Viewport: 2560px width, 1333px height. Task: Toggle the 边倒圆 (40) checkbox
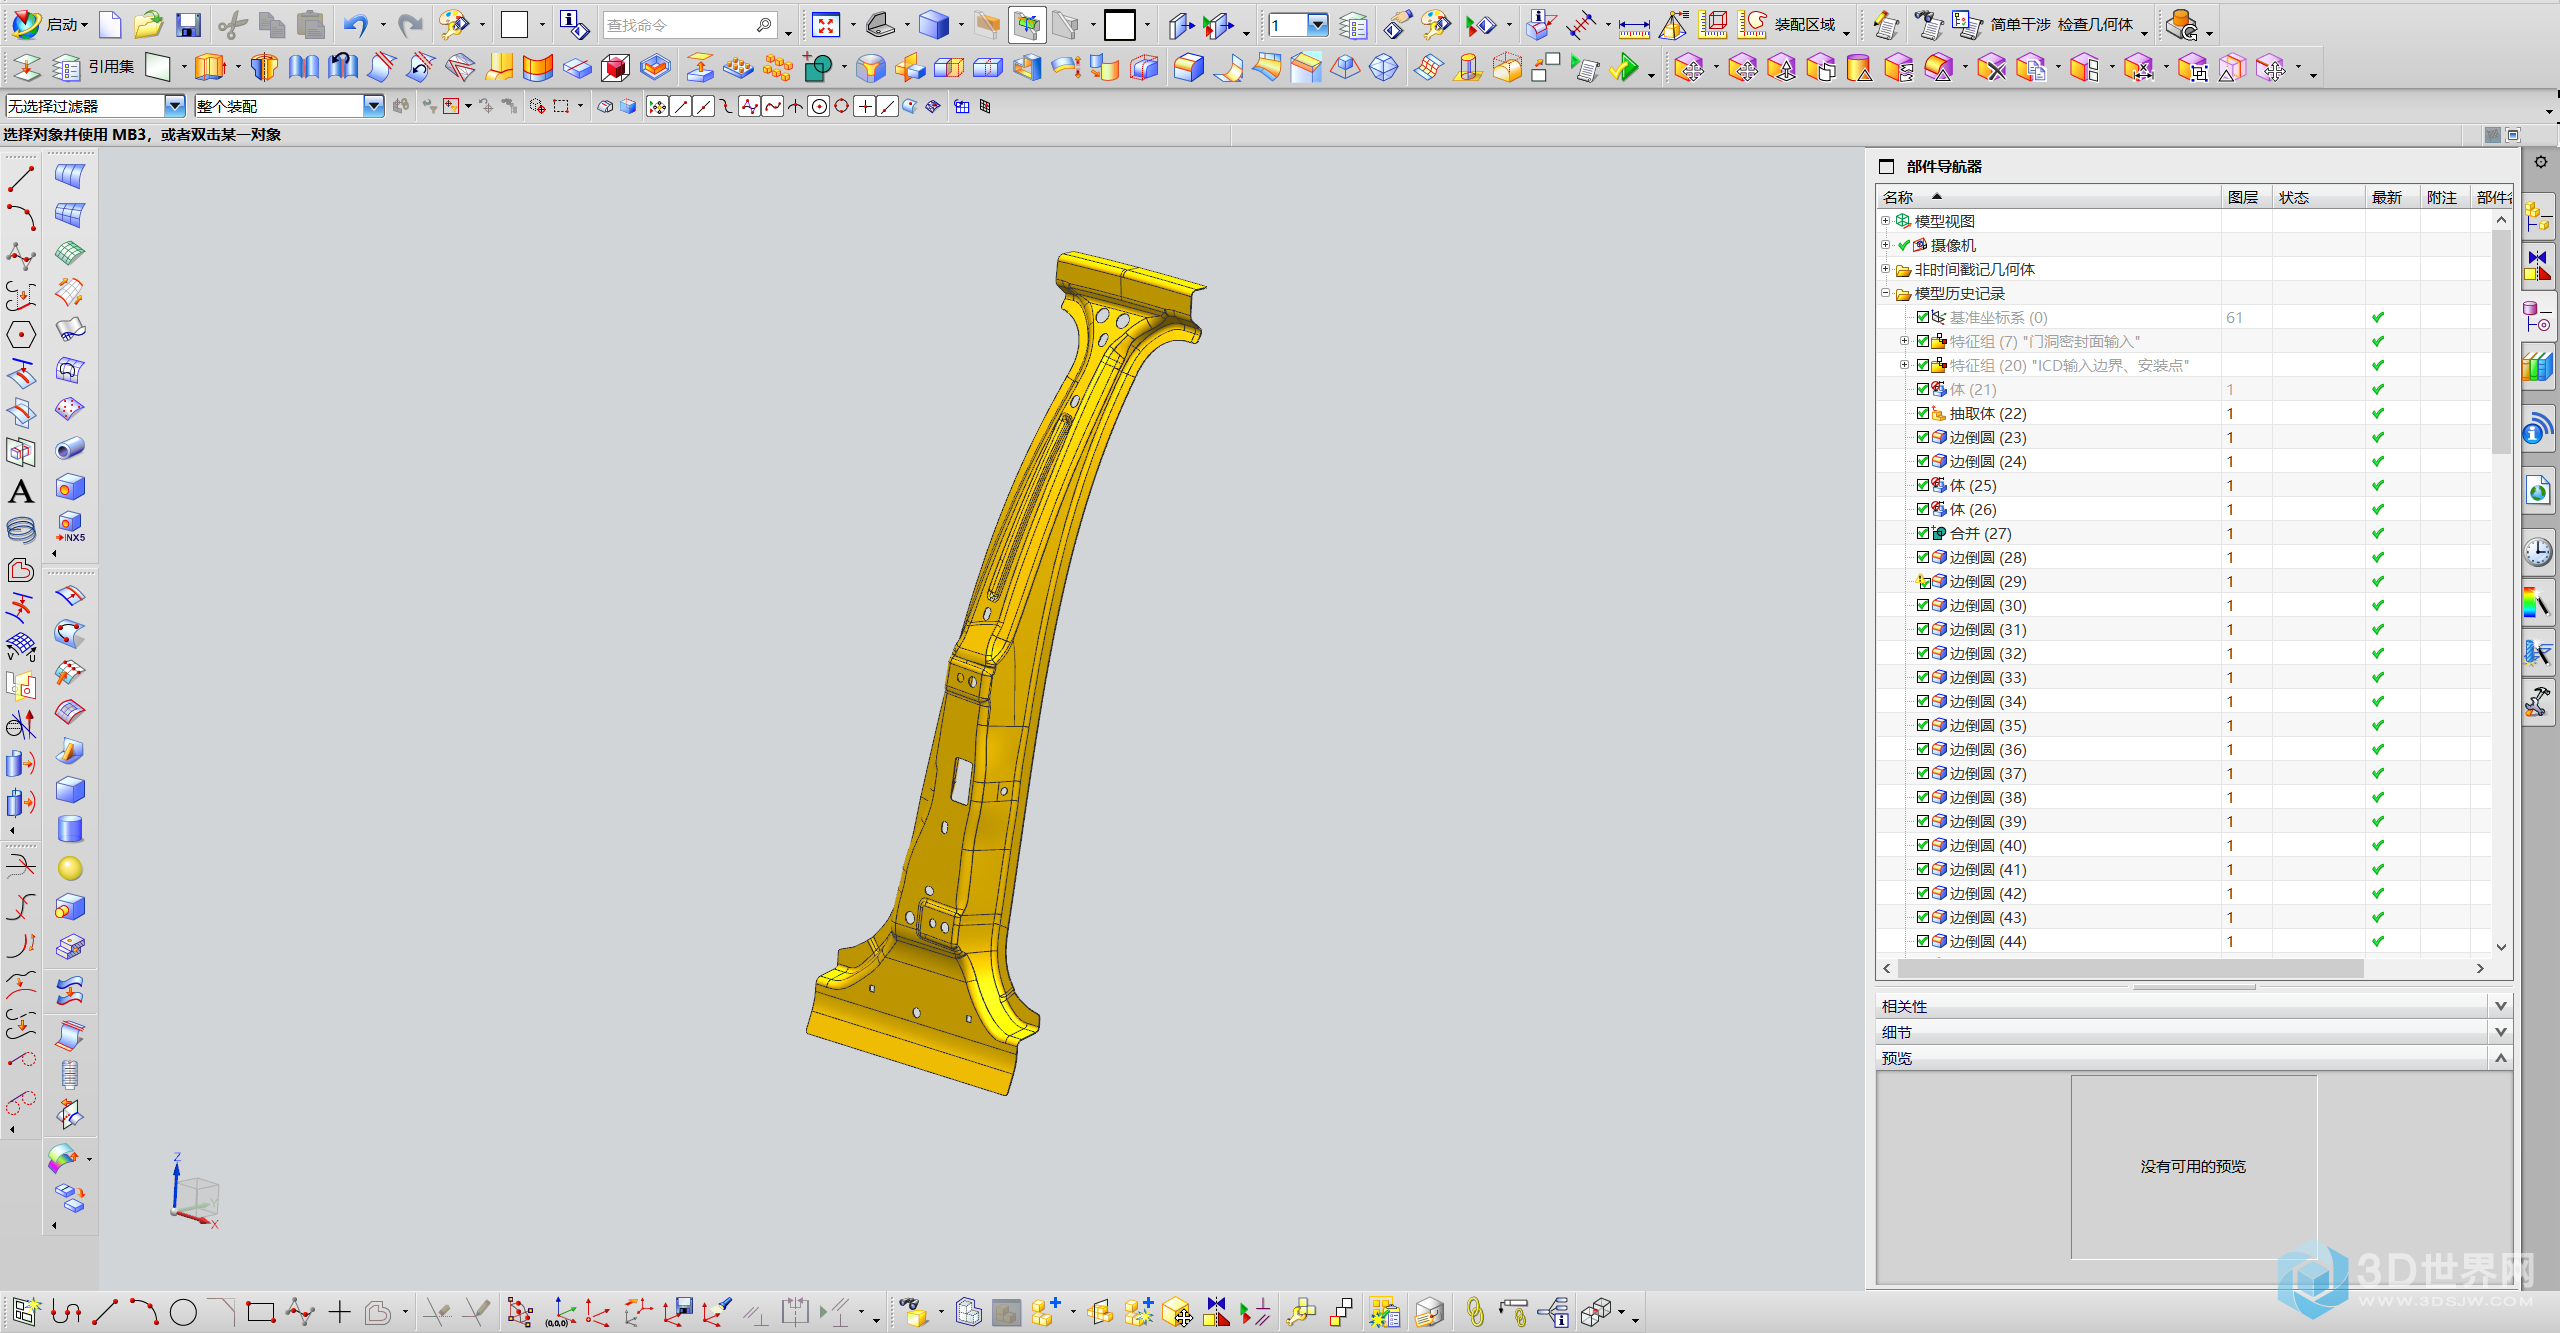pyautogui.click(x=1922, y=845)
